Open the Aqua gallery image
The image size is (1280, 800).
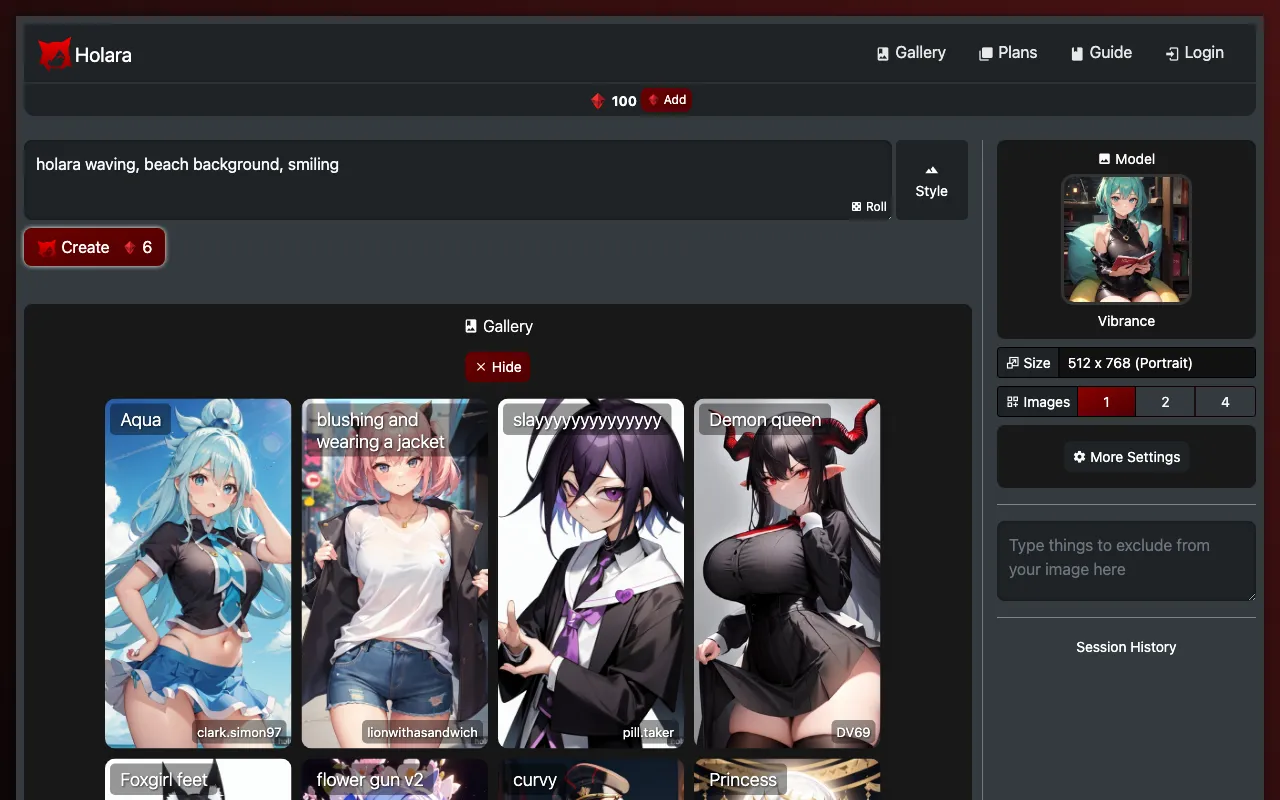point(198,573)
